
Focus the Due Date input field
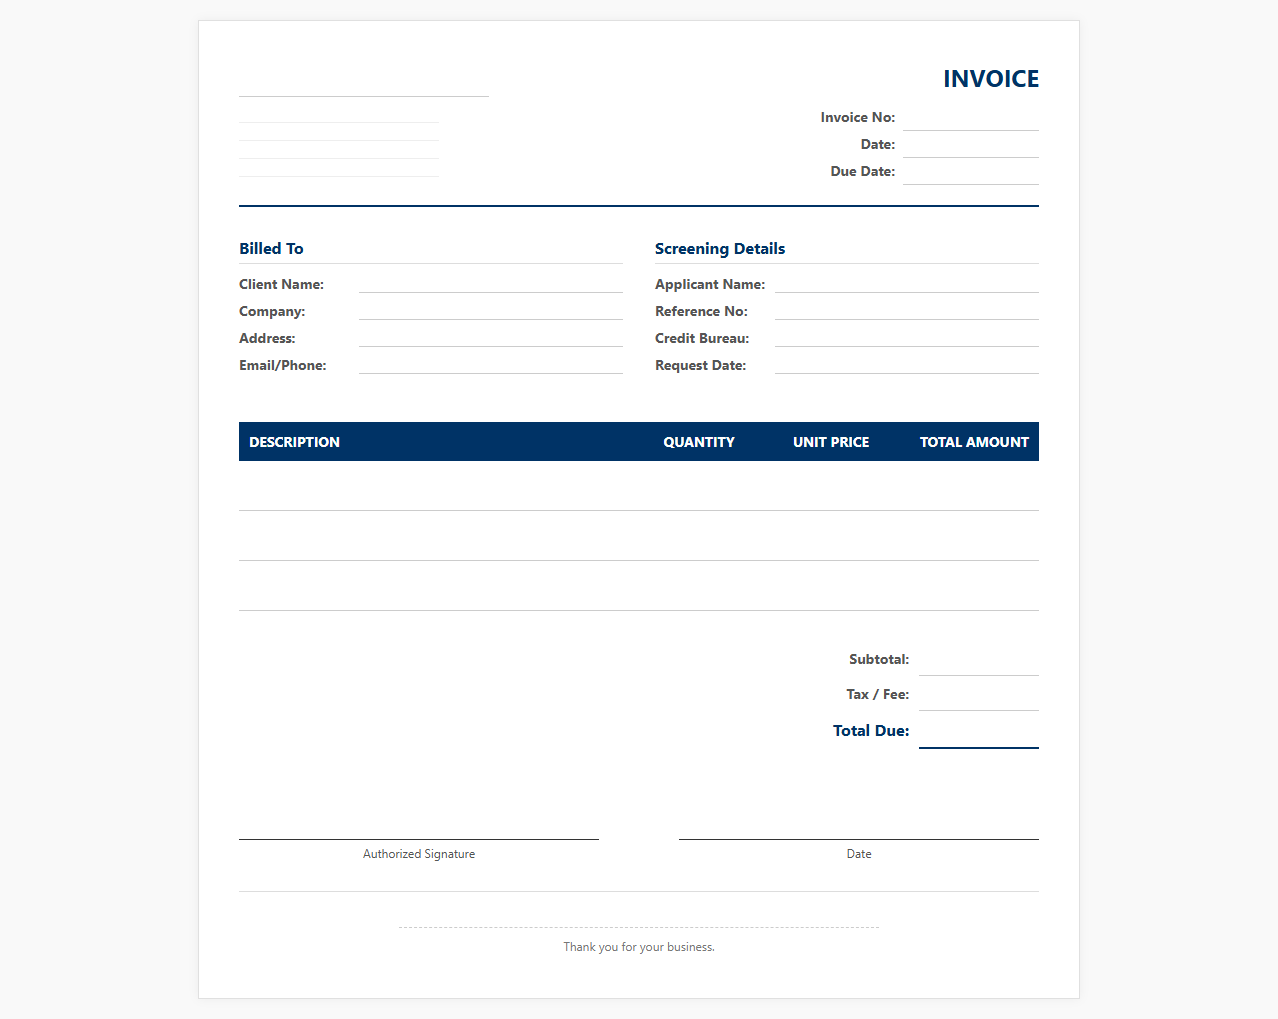971,172
